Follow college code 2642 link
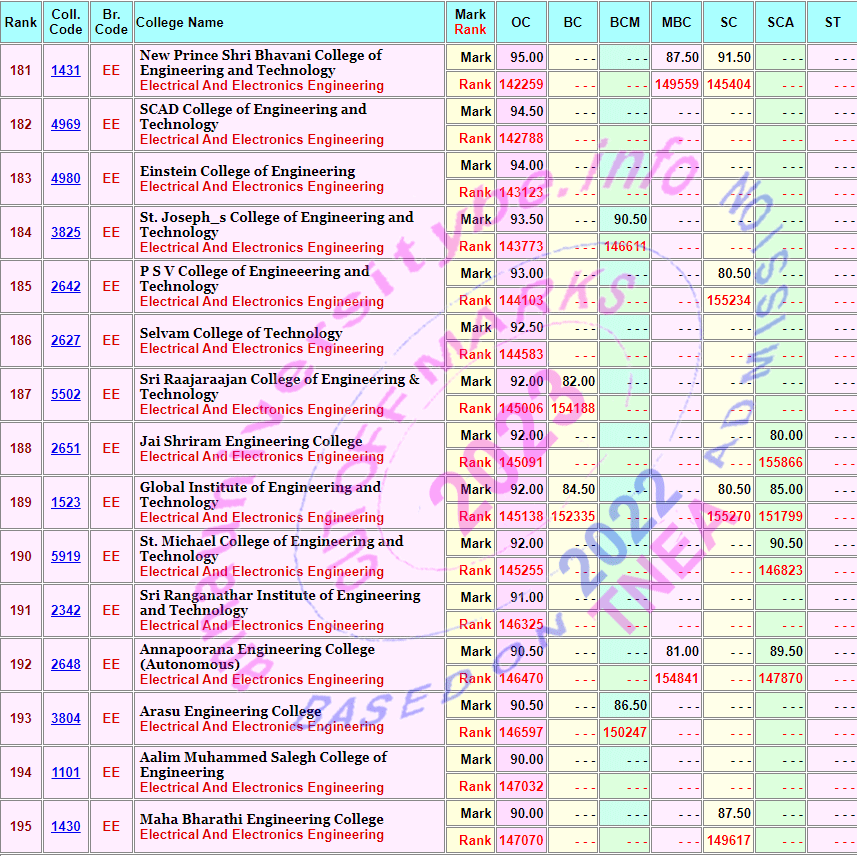 [66, 287]
